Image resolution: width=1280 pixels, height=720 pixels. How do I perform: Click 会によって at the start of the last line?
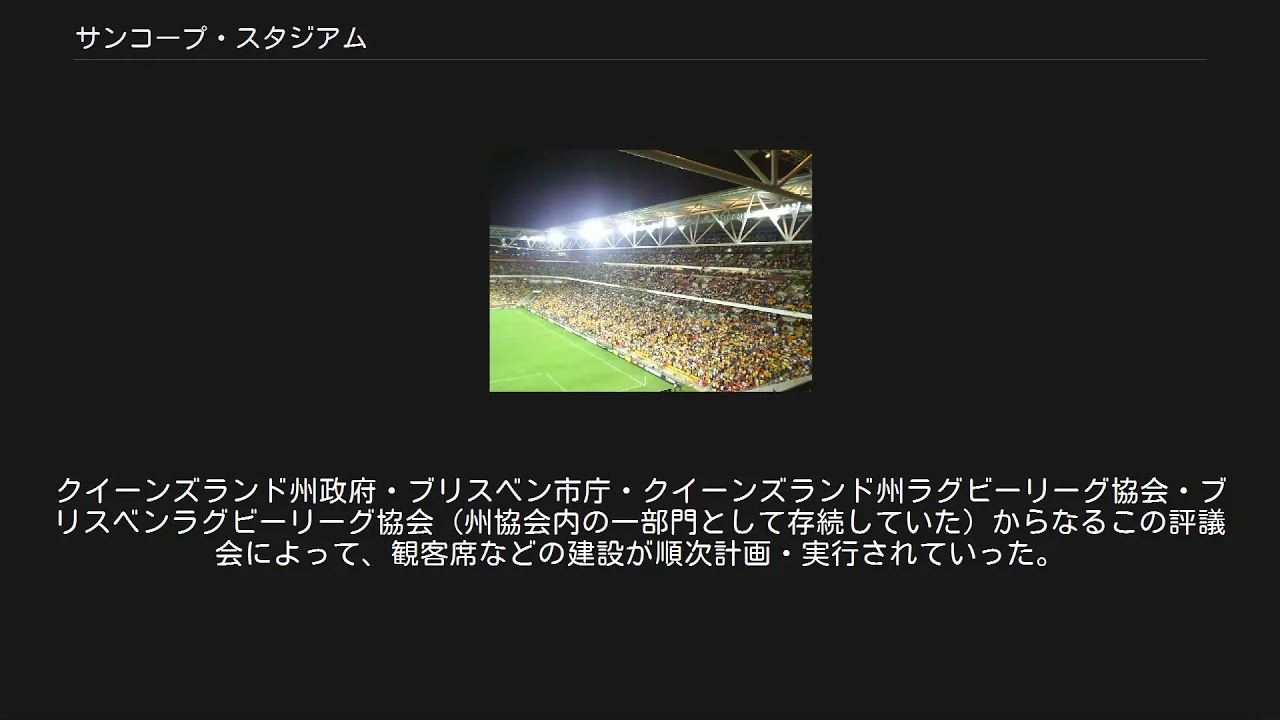pyautogui.click(x=273, y=553)
